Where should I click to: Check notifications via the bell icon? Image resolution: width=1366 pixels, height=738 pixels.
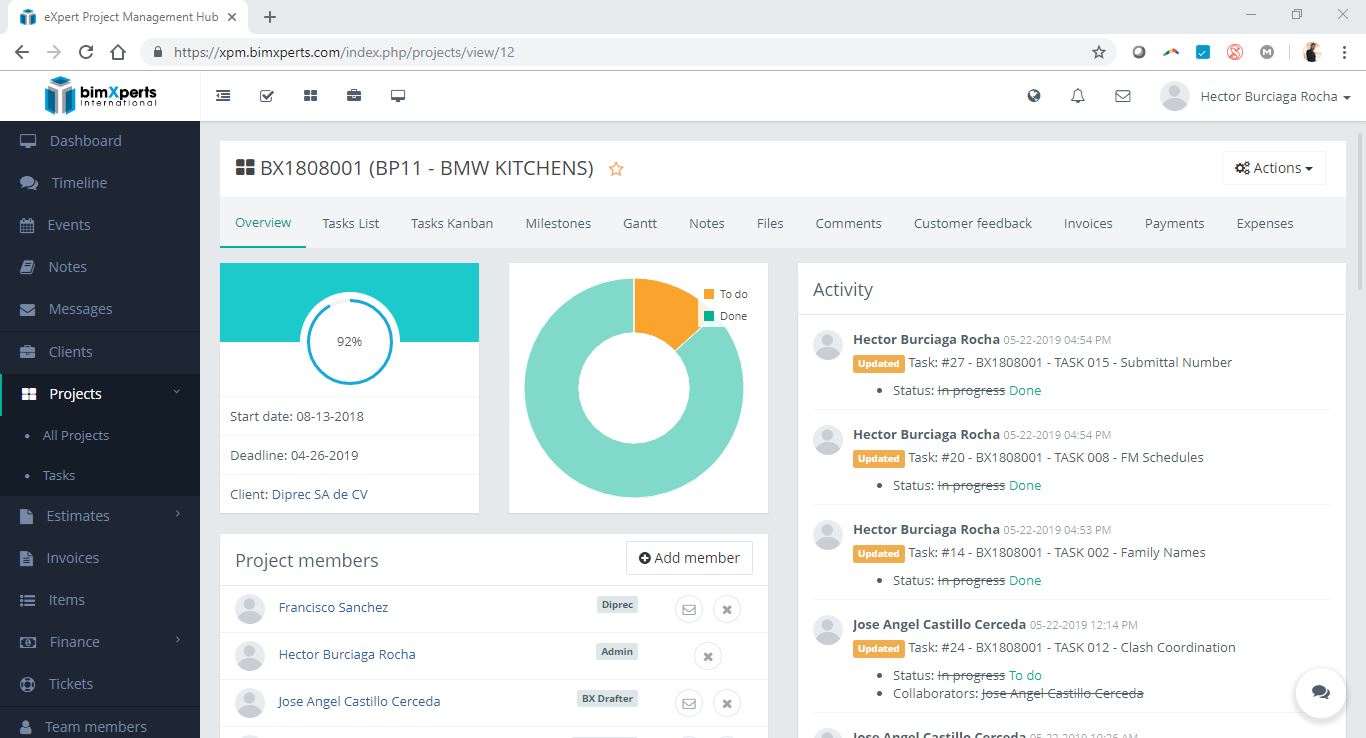pos(1077,95)
